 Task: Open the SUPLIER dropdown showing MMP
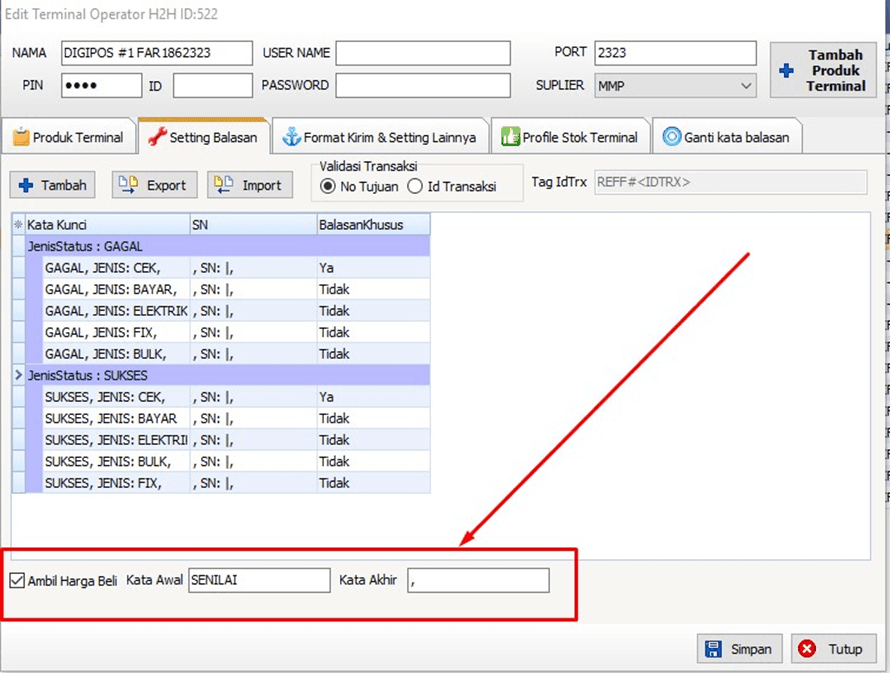(x=746, y=86)
